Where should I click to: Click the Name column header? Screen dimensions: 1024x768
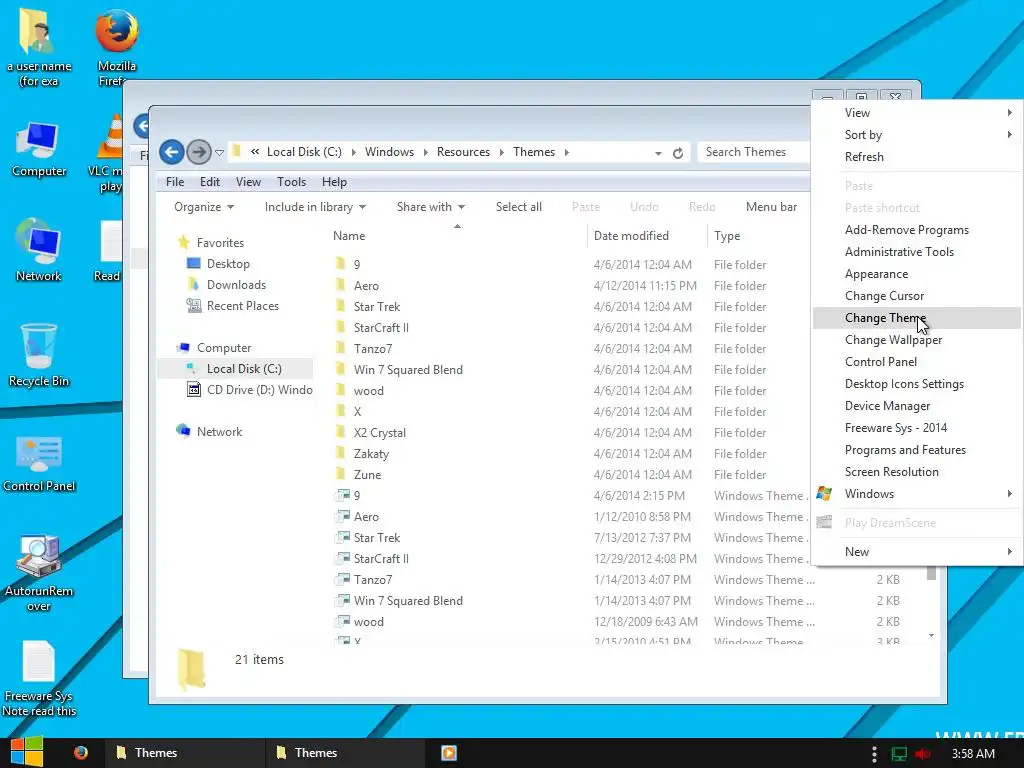click(457, 236)
